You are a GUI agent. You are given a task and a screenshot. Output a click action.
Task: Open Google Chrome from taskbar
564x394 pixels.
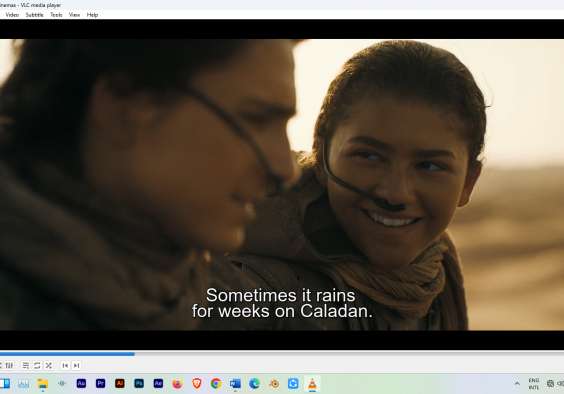coord(216,384)
